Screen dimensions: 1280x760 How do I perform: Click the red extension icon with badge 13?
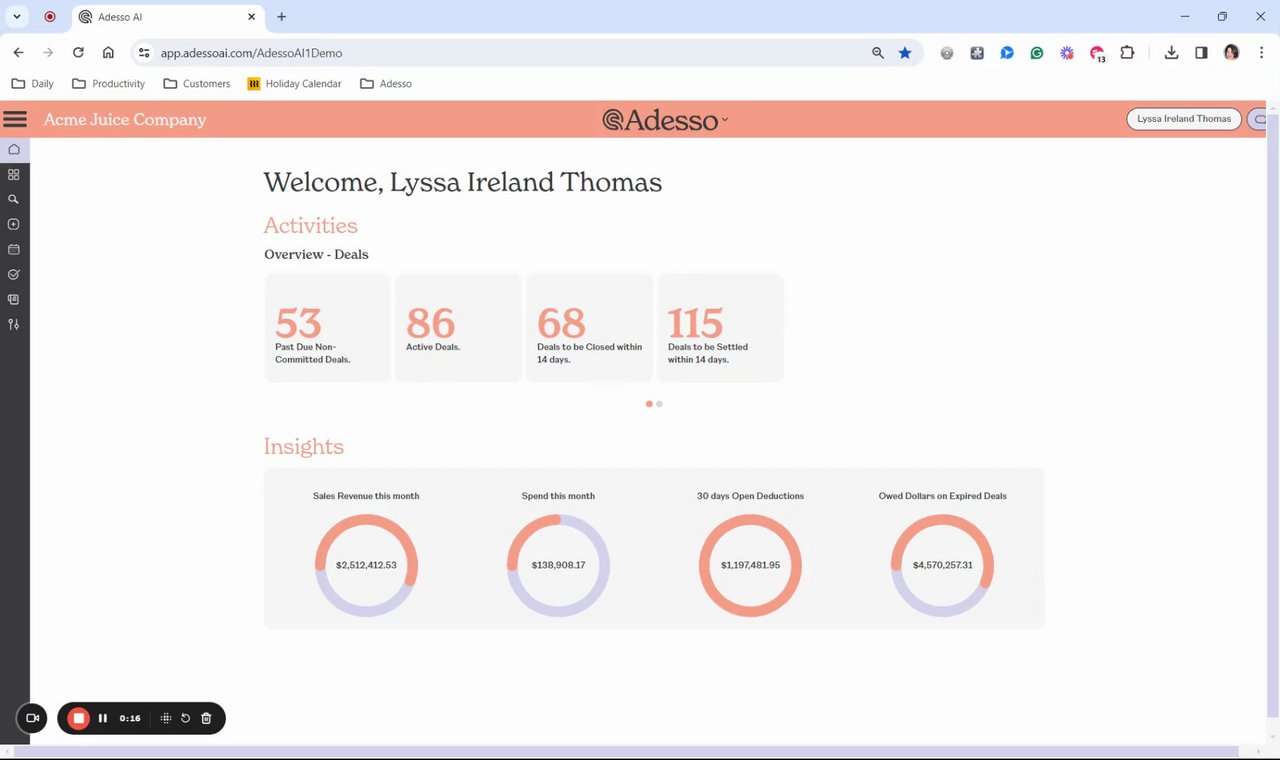pyautogui.click(x=1098, y=54)
